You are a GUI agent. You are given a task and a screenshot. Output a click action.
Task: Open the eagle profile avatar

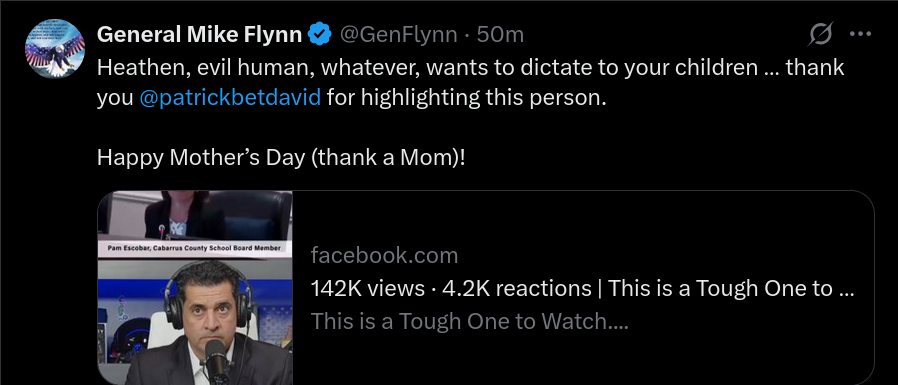pos(55,48)
